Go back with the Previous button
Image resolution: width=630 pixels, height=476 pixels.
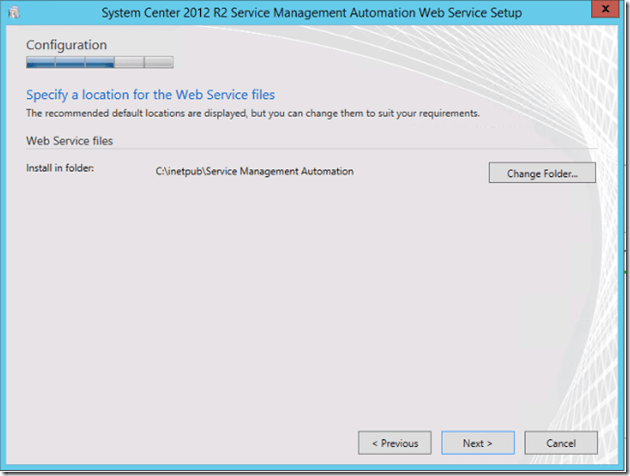coord(395,443)
